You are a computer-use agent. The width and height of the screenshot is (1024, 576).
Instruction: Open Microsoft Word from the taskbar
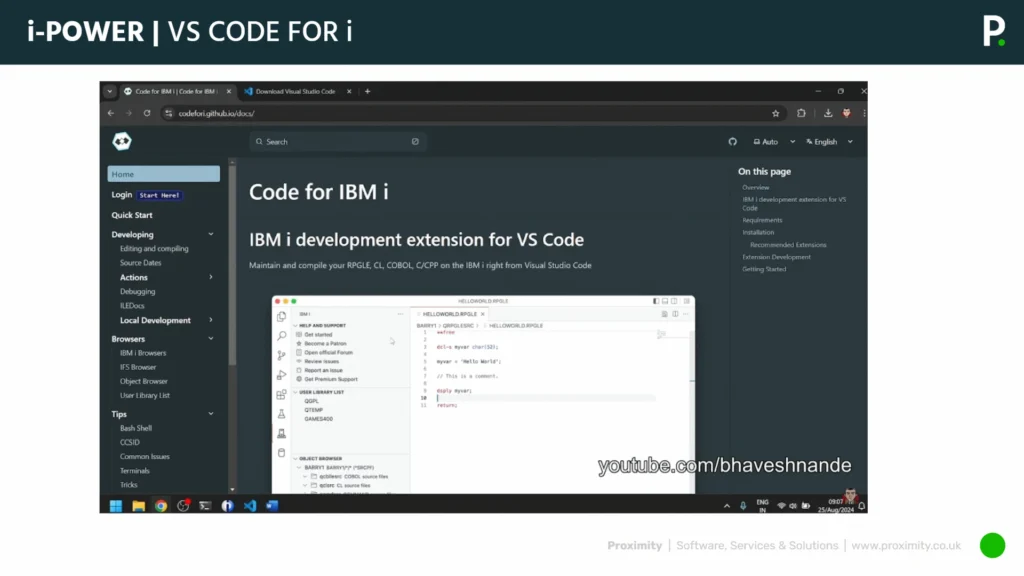coord(272,505)
